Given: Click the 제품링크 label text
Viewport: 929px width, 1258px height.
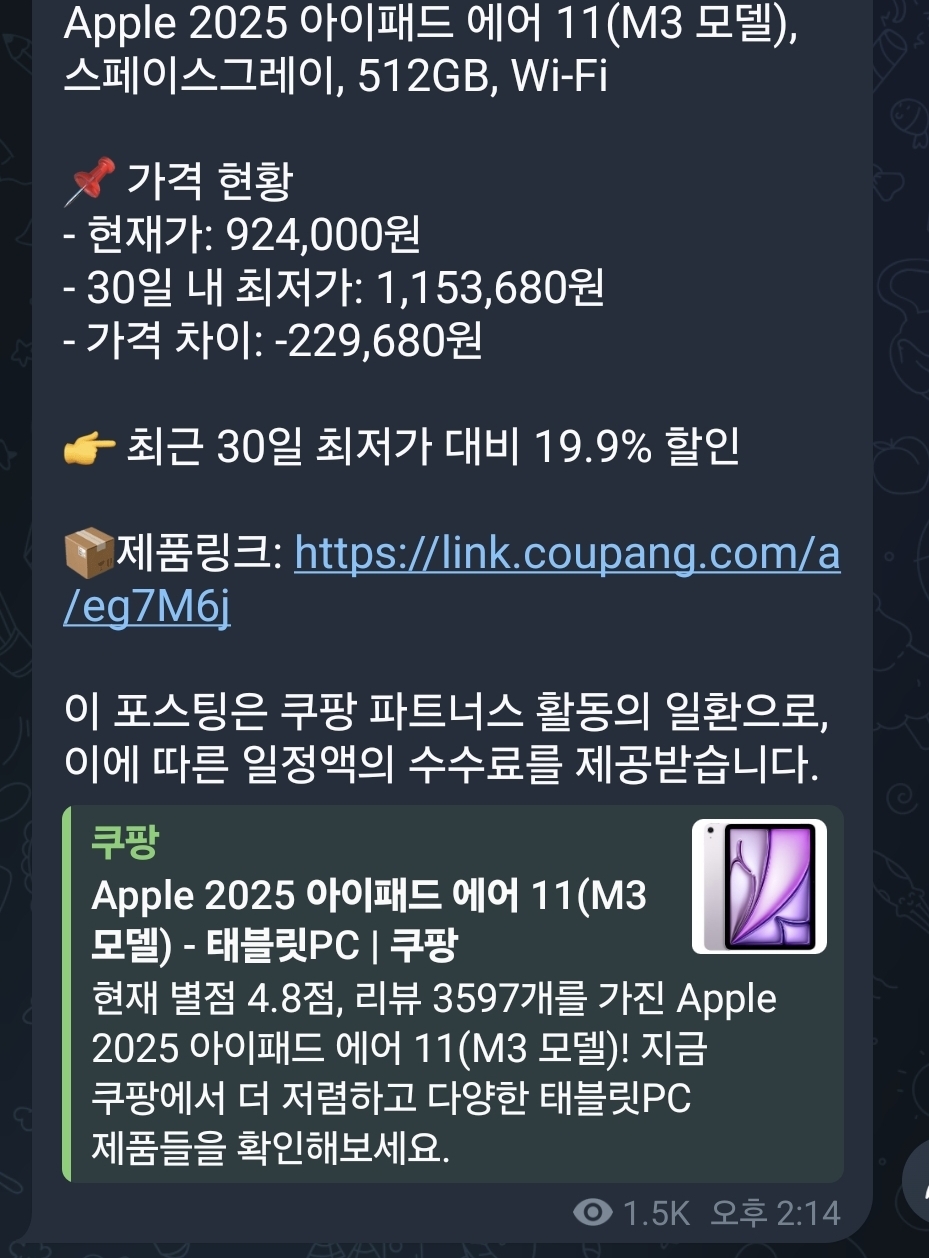Looking at the screenshot, I should [x=199, y=553].
